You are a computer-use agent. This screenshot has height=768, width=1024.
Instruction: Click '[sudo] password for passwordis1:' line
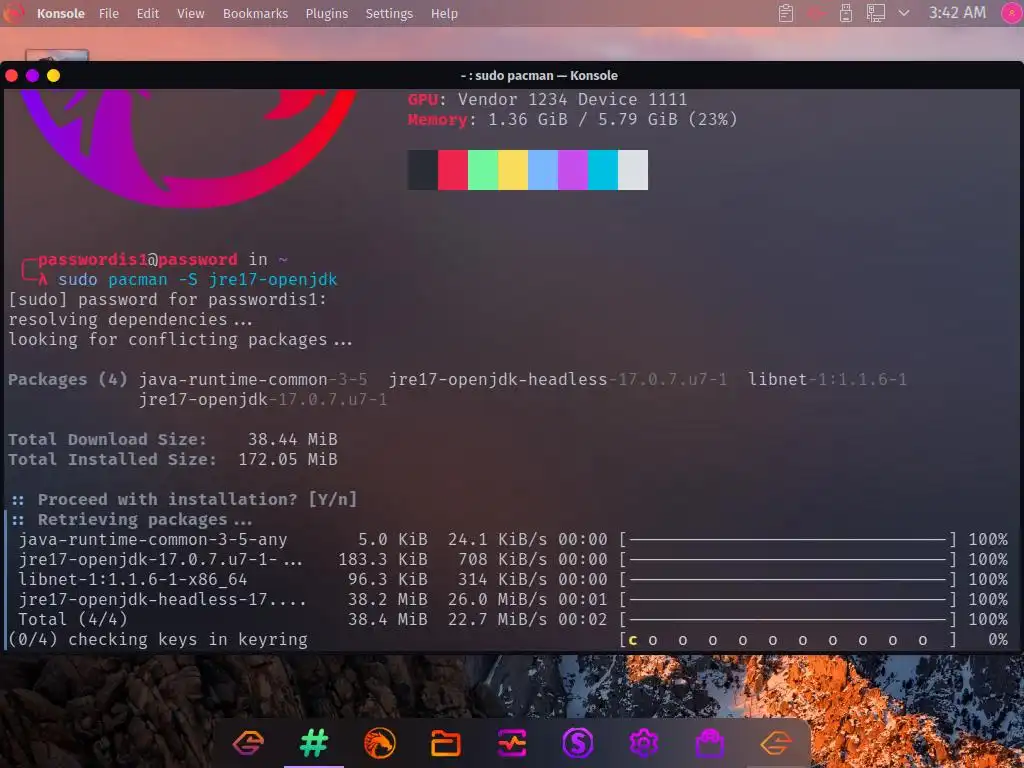pos(167,300)
